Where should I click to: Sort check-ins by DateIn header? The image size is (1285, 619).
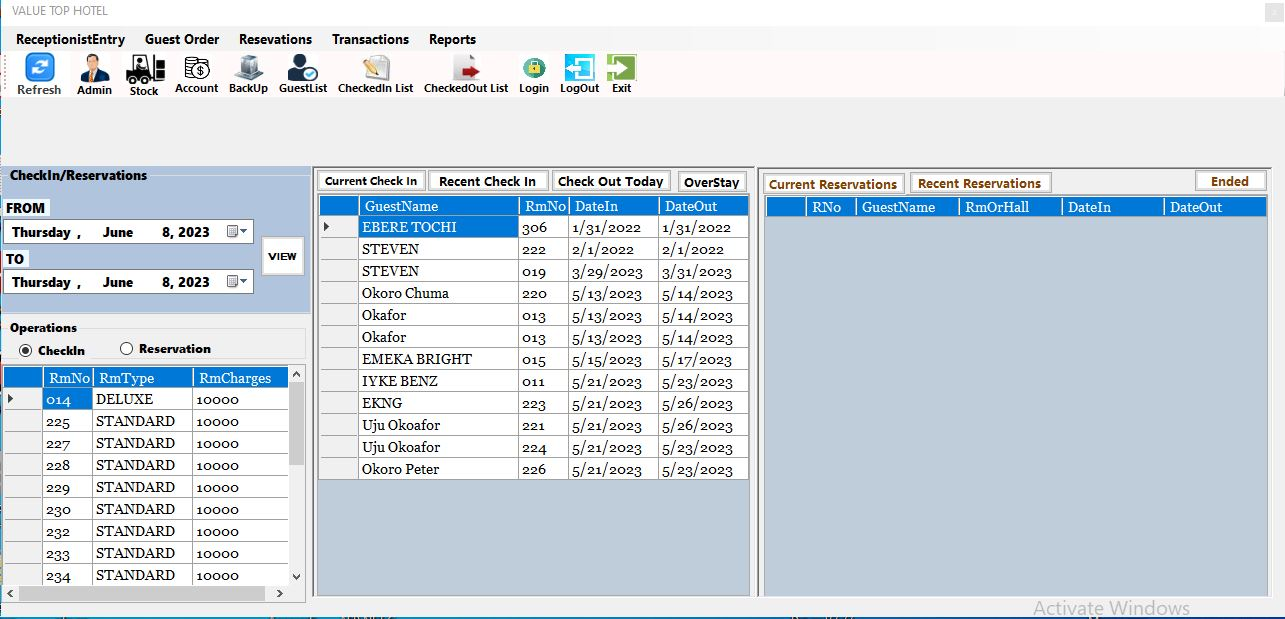[613, 205]
